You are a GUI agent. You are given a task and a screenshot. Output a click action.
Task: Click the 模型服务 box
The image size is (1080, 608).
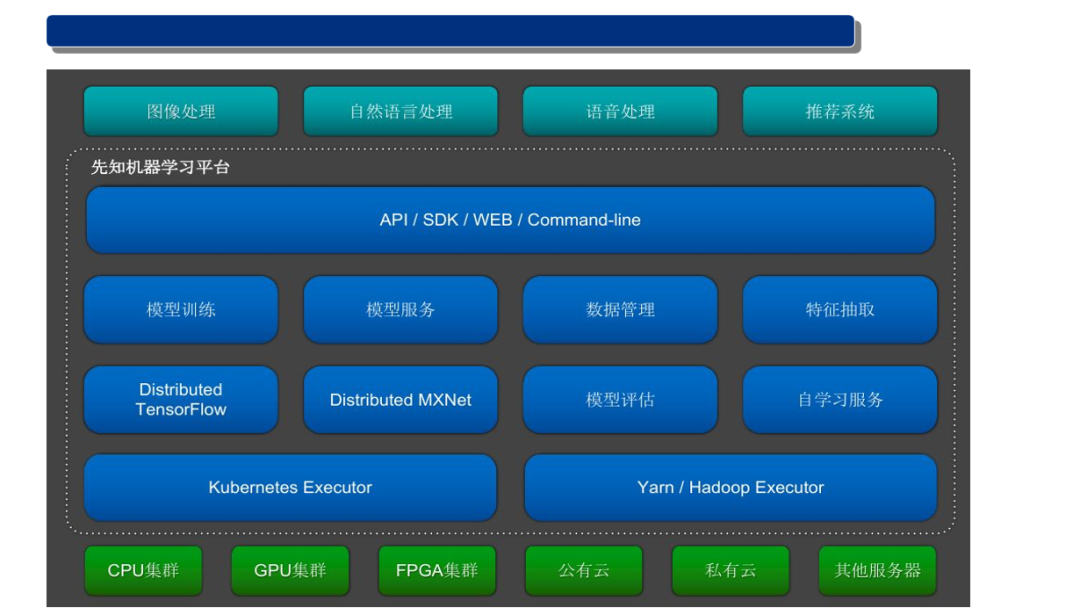click(x=400, y=310)
